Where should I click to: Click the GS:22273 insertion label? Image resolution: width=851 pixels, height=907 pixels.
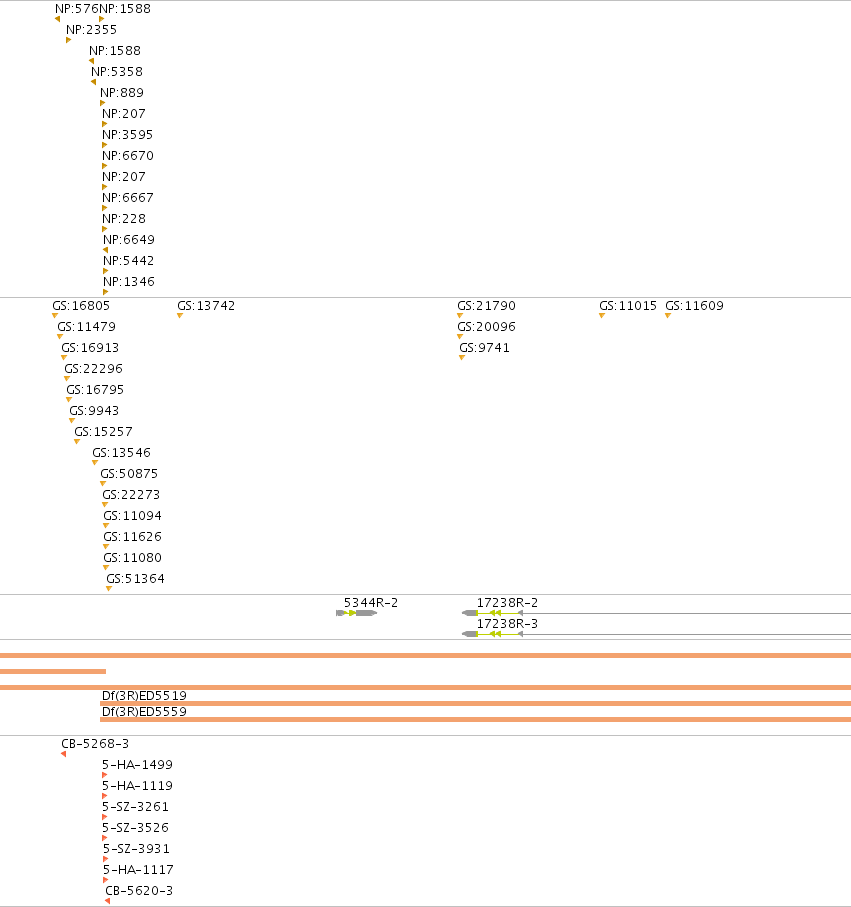tap(131, 495)
